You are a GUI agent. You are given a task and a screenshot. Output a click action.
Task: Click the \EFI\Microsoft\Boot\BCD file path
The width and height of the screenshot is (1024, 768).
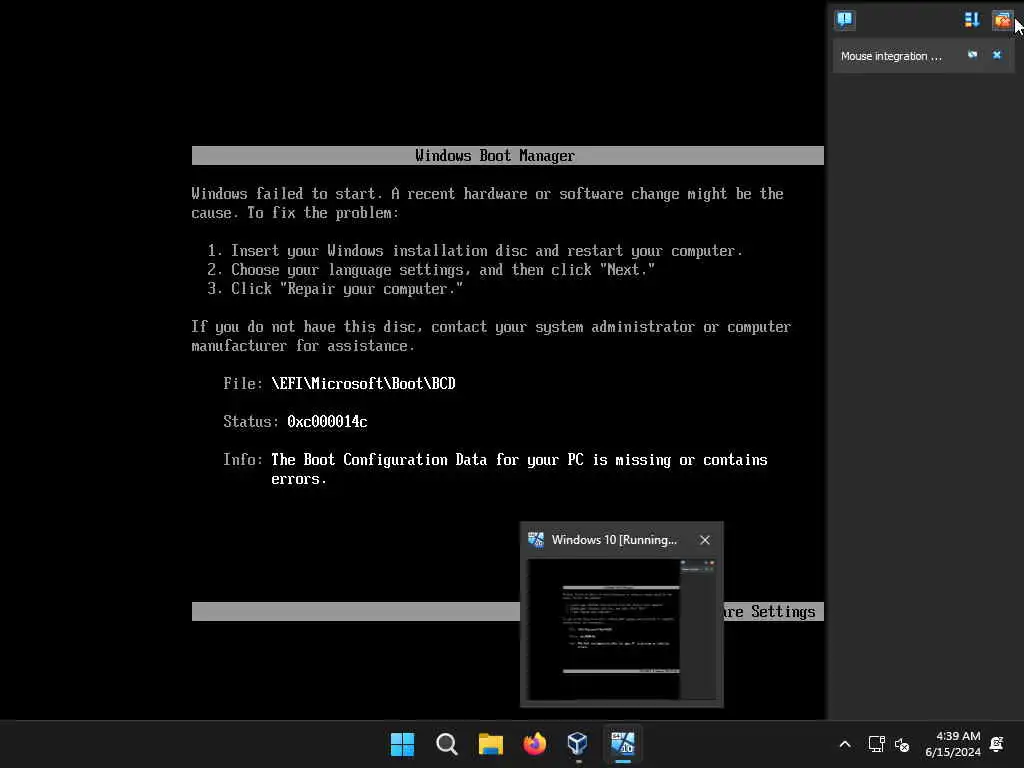click(363, 383)
